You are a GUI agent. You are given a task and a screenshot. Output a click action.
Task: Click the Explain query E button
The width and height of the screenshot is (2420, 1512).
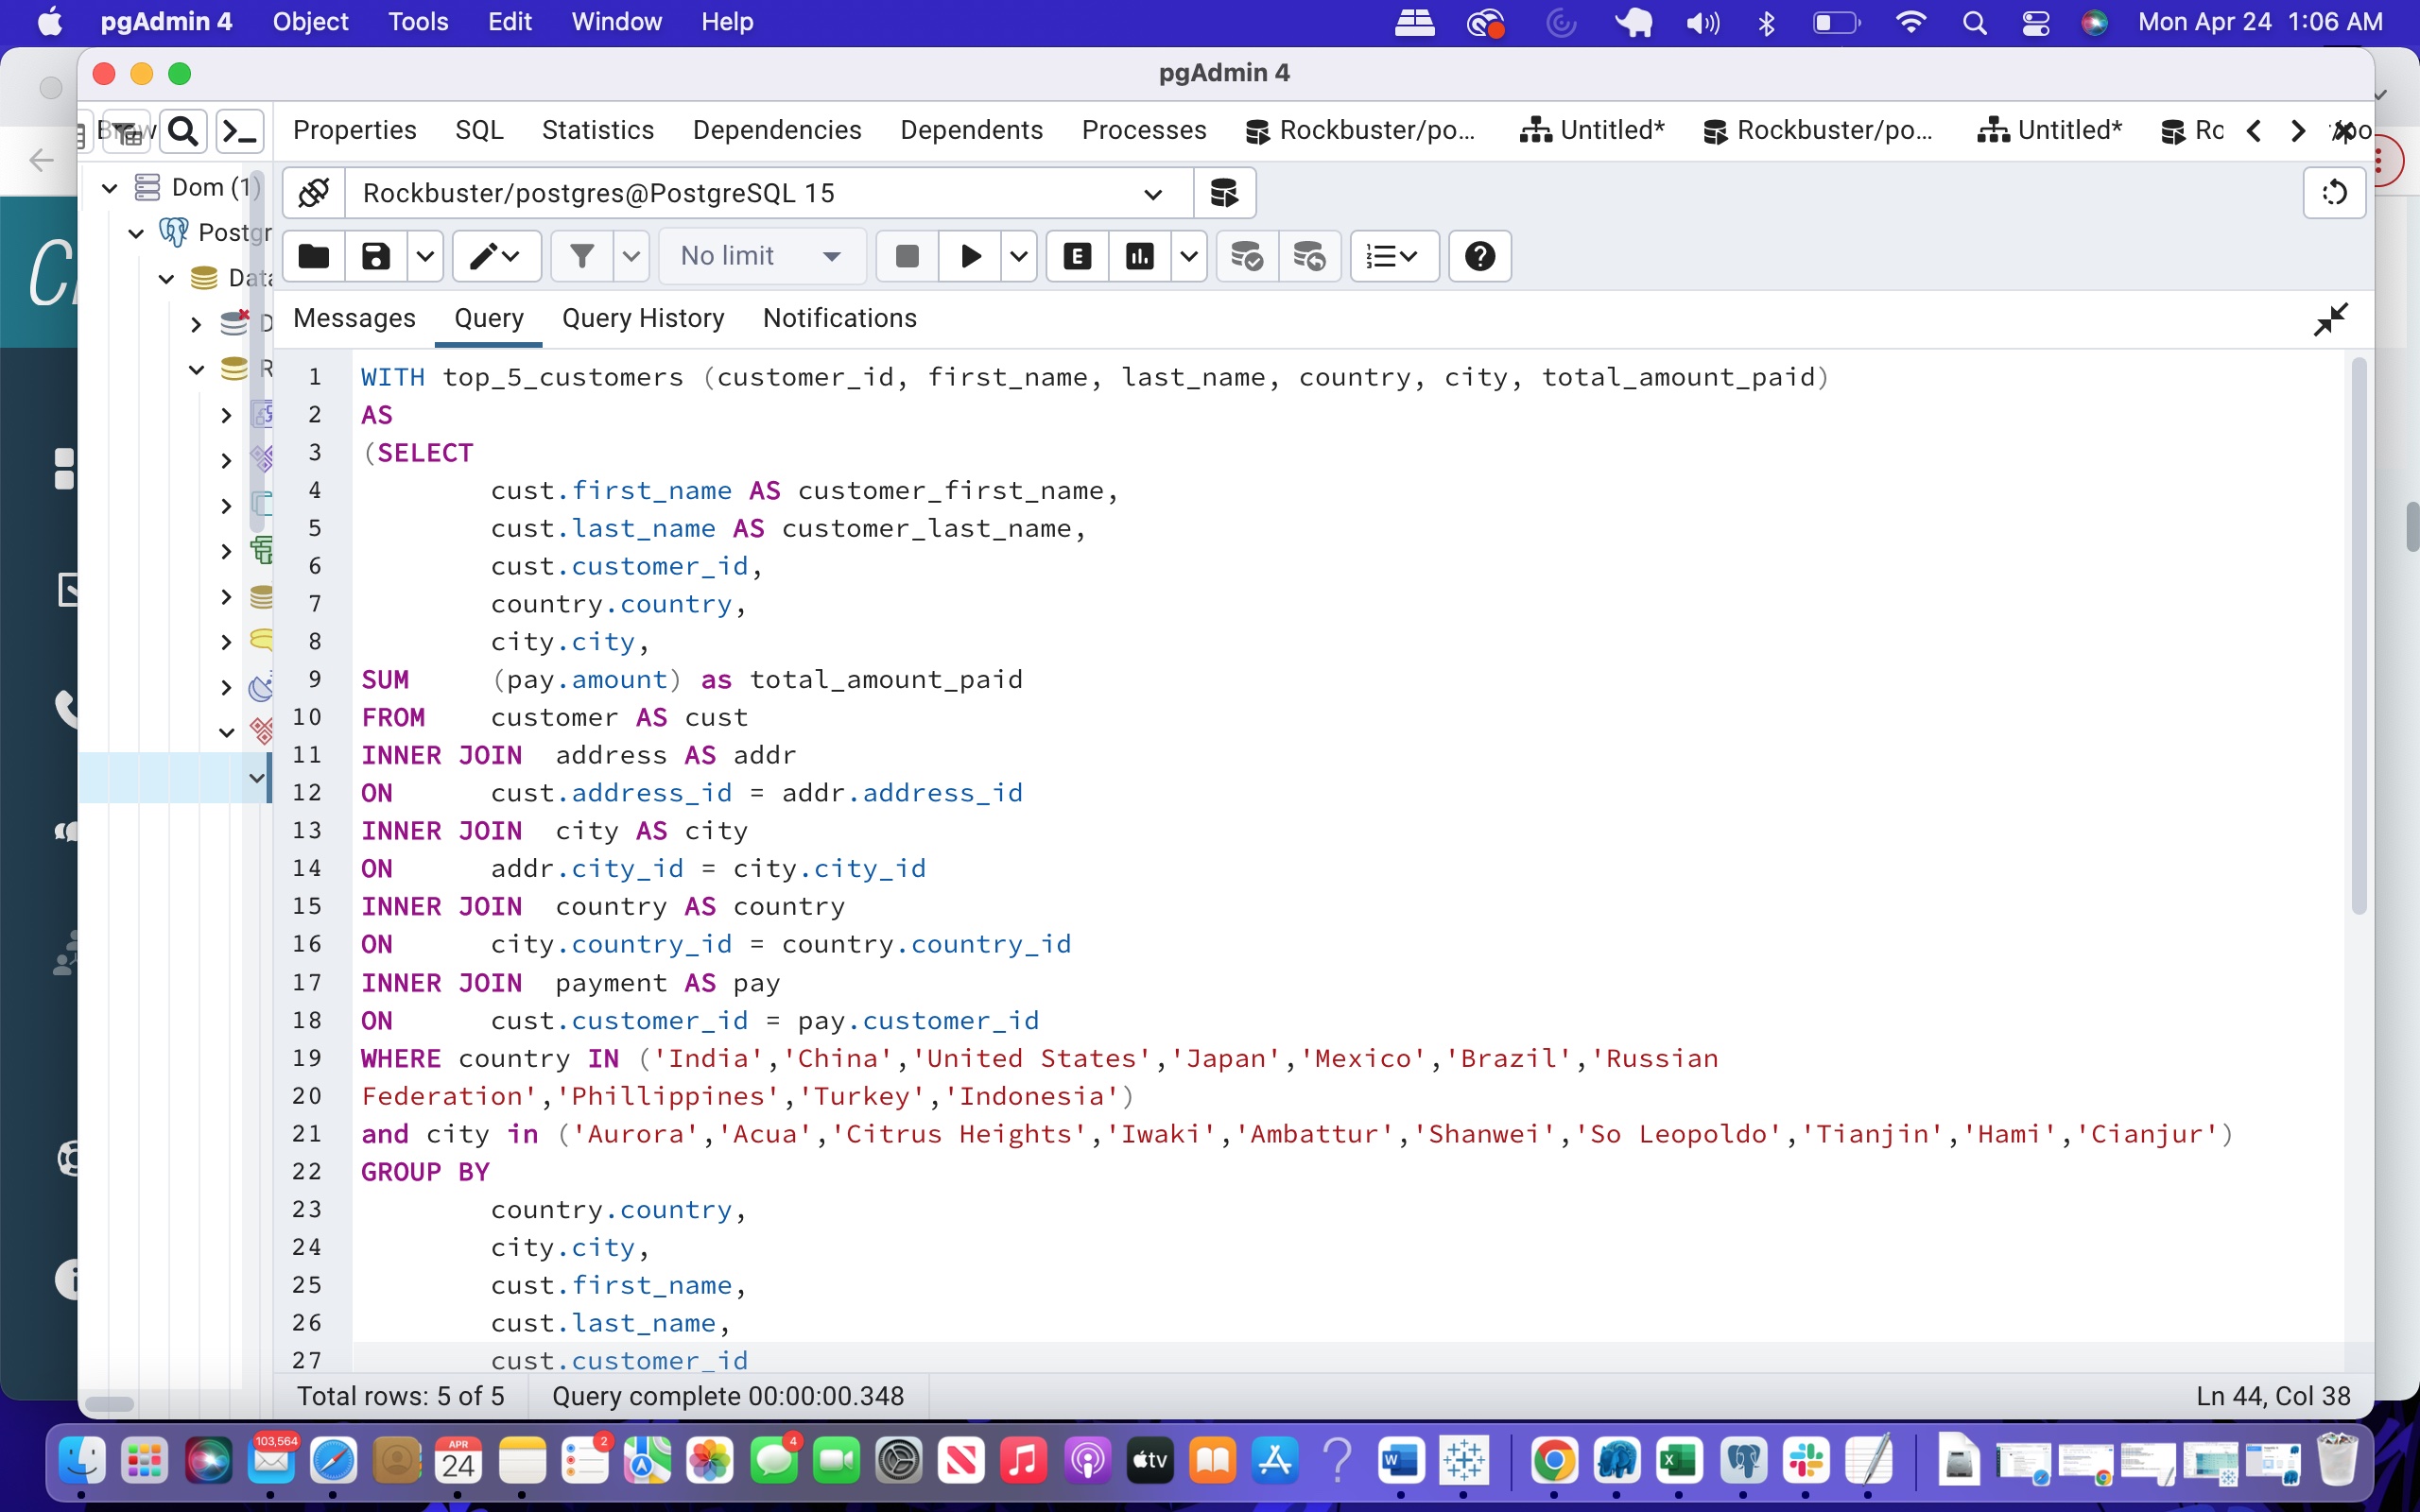[x=1077, y=257]
